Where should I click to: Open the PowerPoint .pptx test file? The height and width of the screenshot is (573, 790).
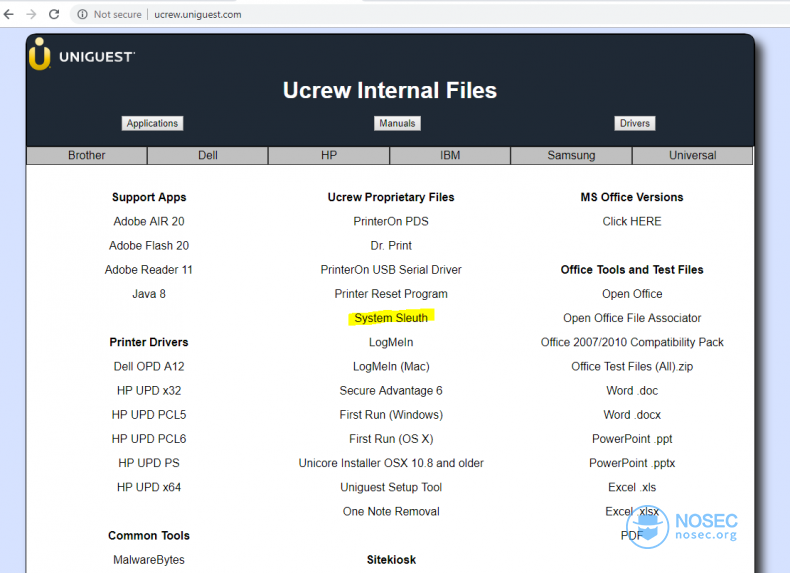[x=632, y=463]
